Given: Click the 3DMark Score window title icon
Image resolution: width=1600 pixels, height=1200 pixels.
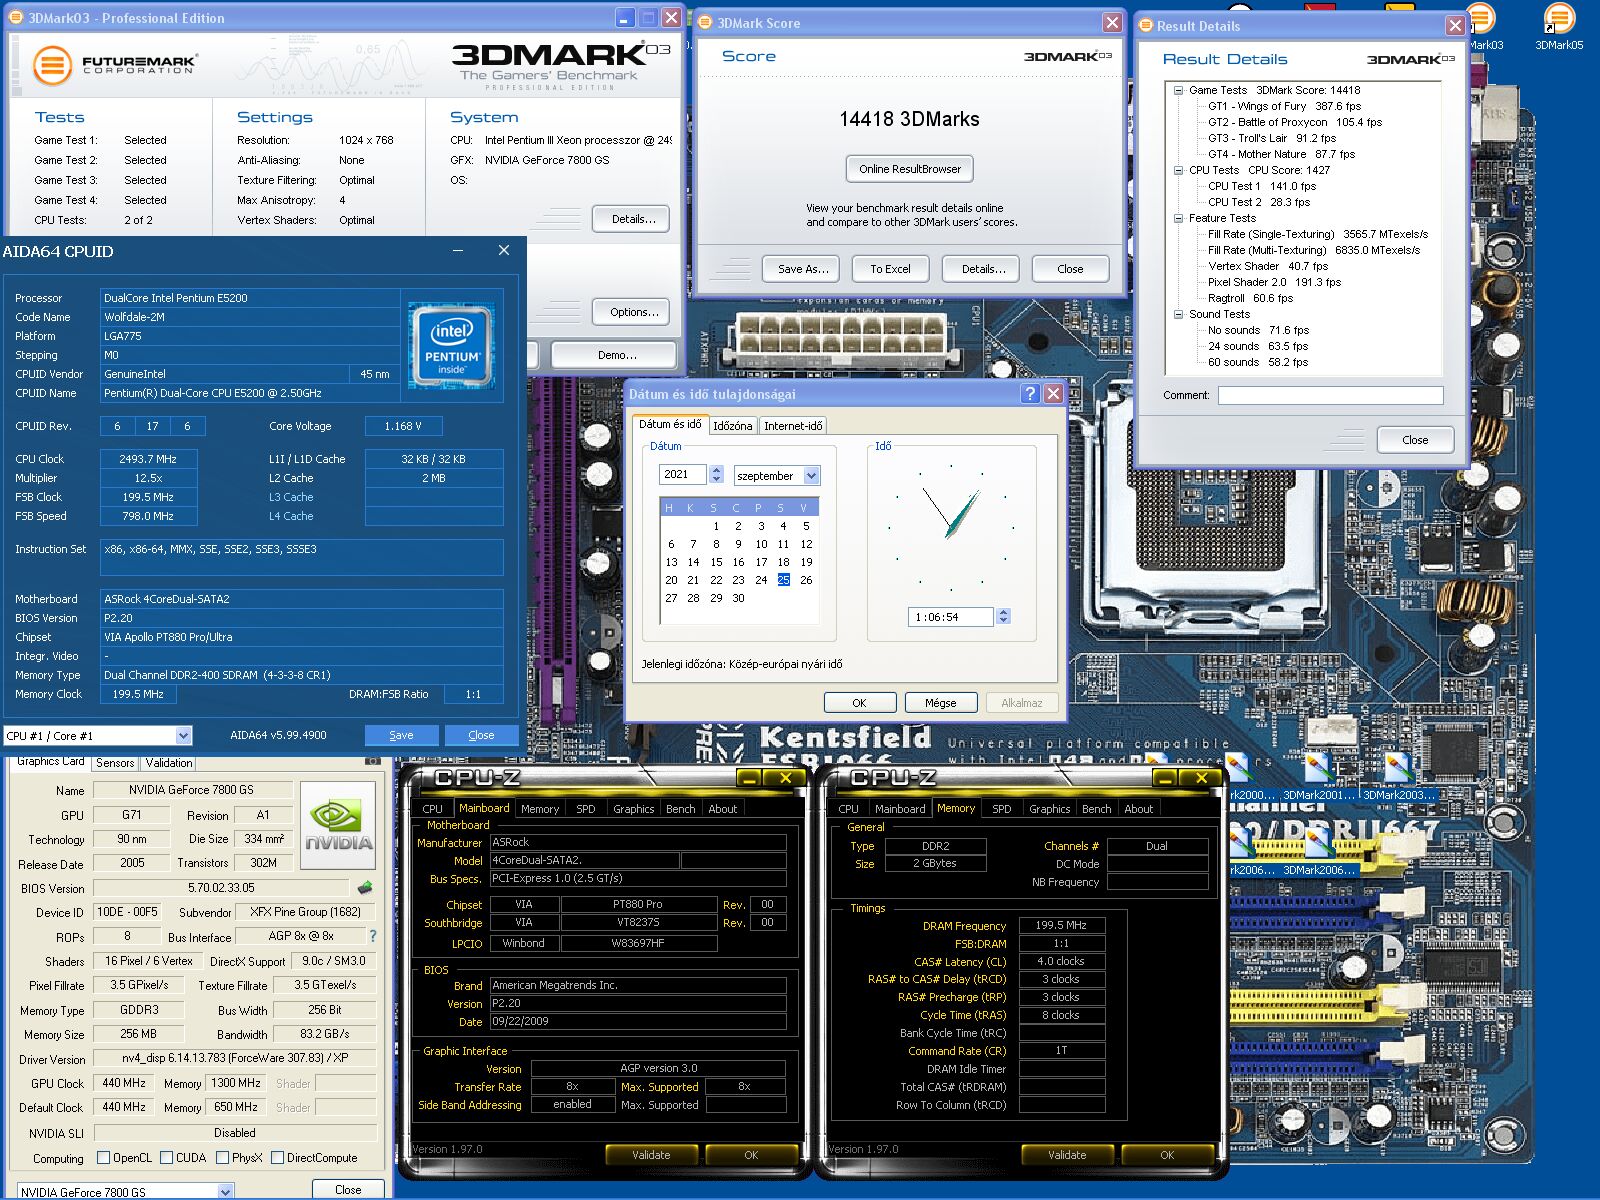Looking at the screenshot, I should click(704, 22).
